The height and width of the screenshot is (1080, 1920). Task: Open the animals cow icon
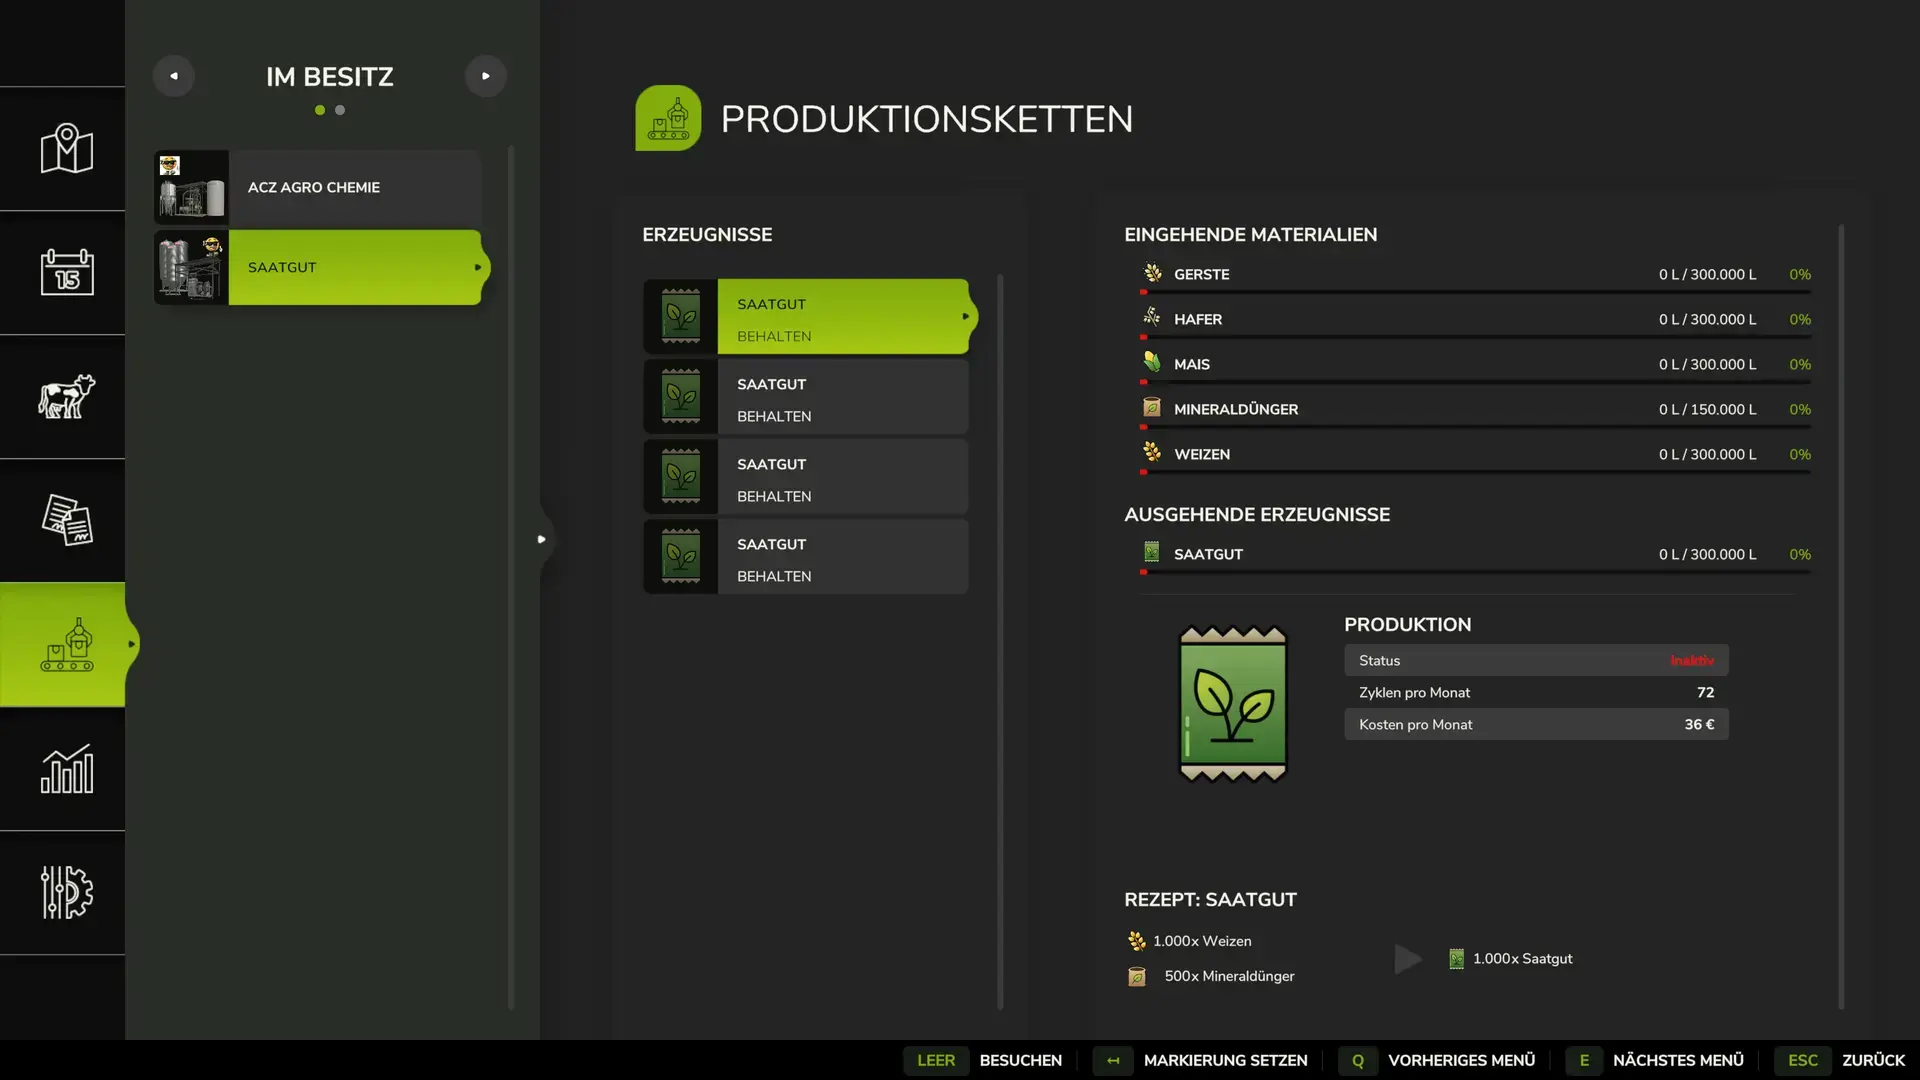click(66, 396)
